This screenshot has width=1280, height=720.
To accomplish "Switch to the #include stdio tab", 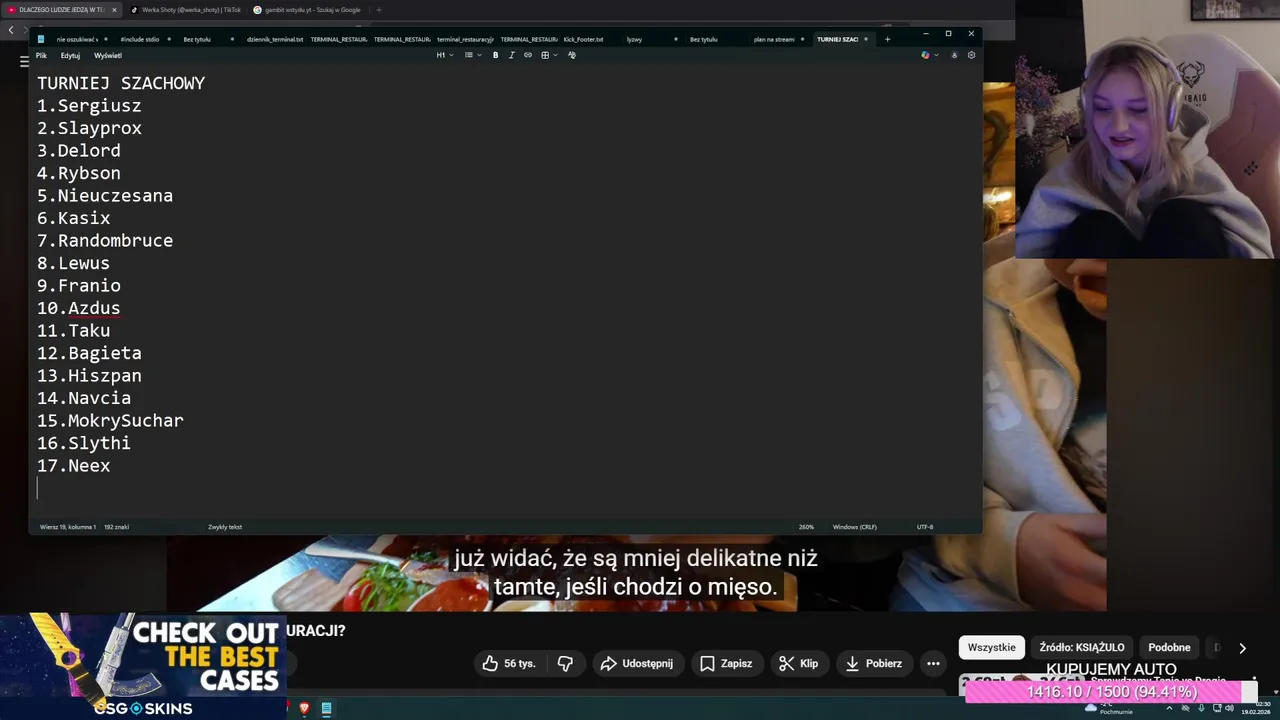I will tap(145, 39).
